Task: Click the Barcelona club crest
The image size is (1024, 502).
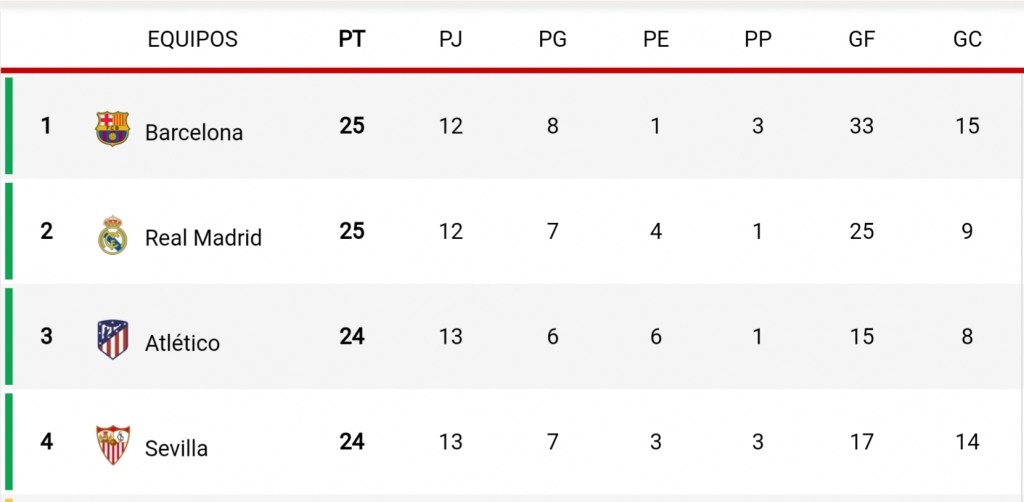Action: coord(112,128)
